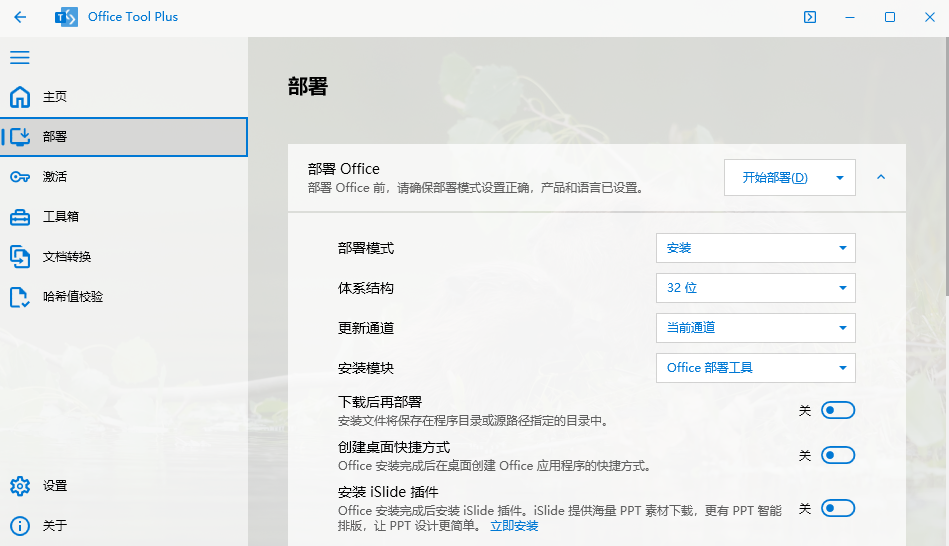Open the 关于 page
Screen dimensions: 949x546
tap(124, 525)
